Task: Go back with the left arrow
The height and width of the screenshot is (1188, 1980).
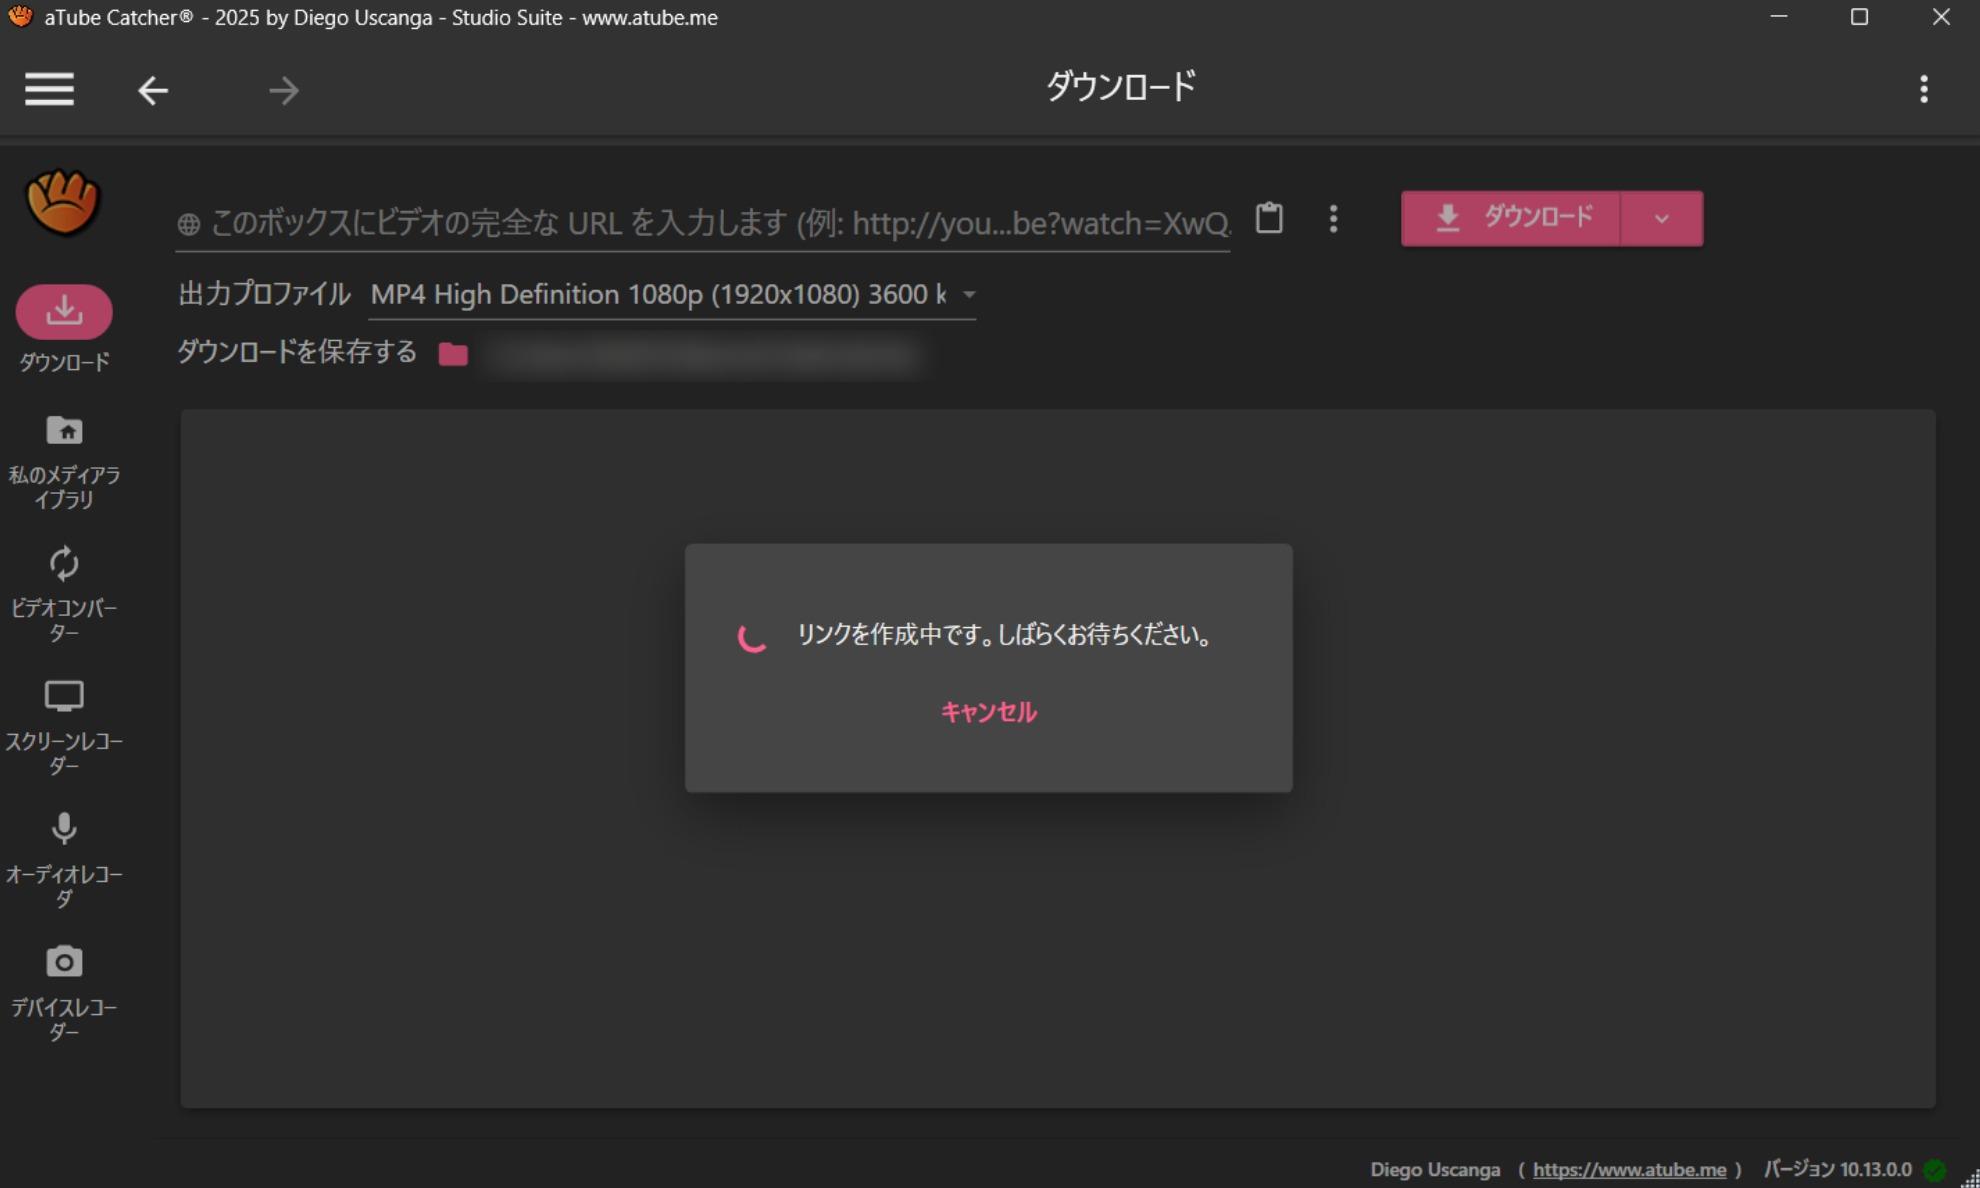Action: [152, 90]
